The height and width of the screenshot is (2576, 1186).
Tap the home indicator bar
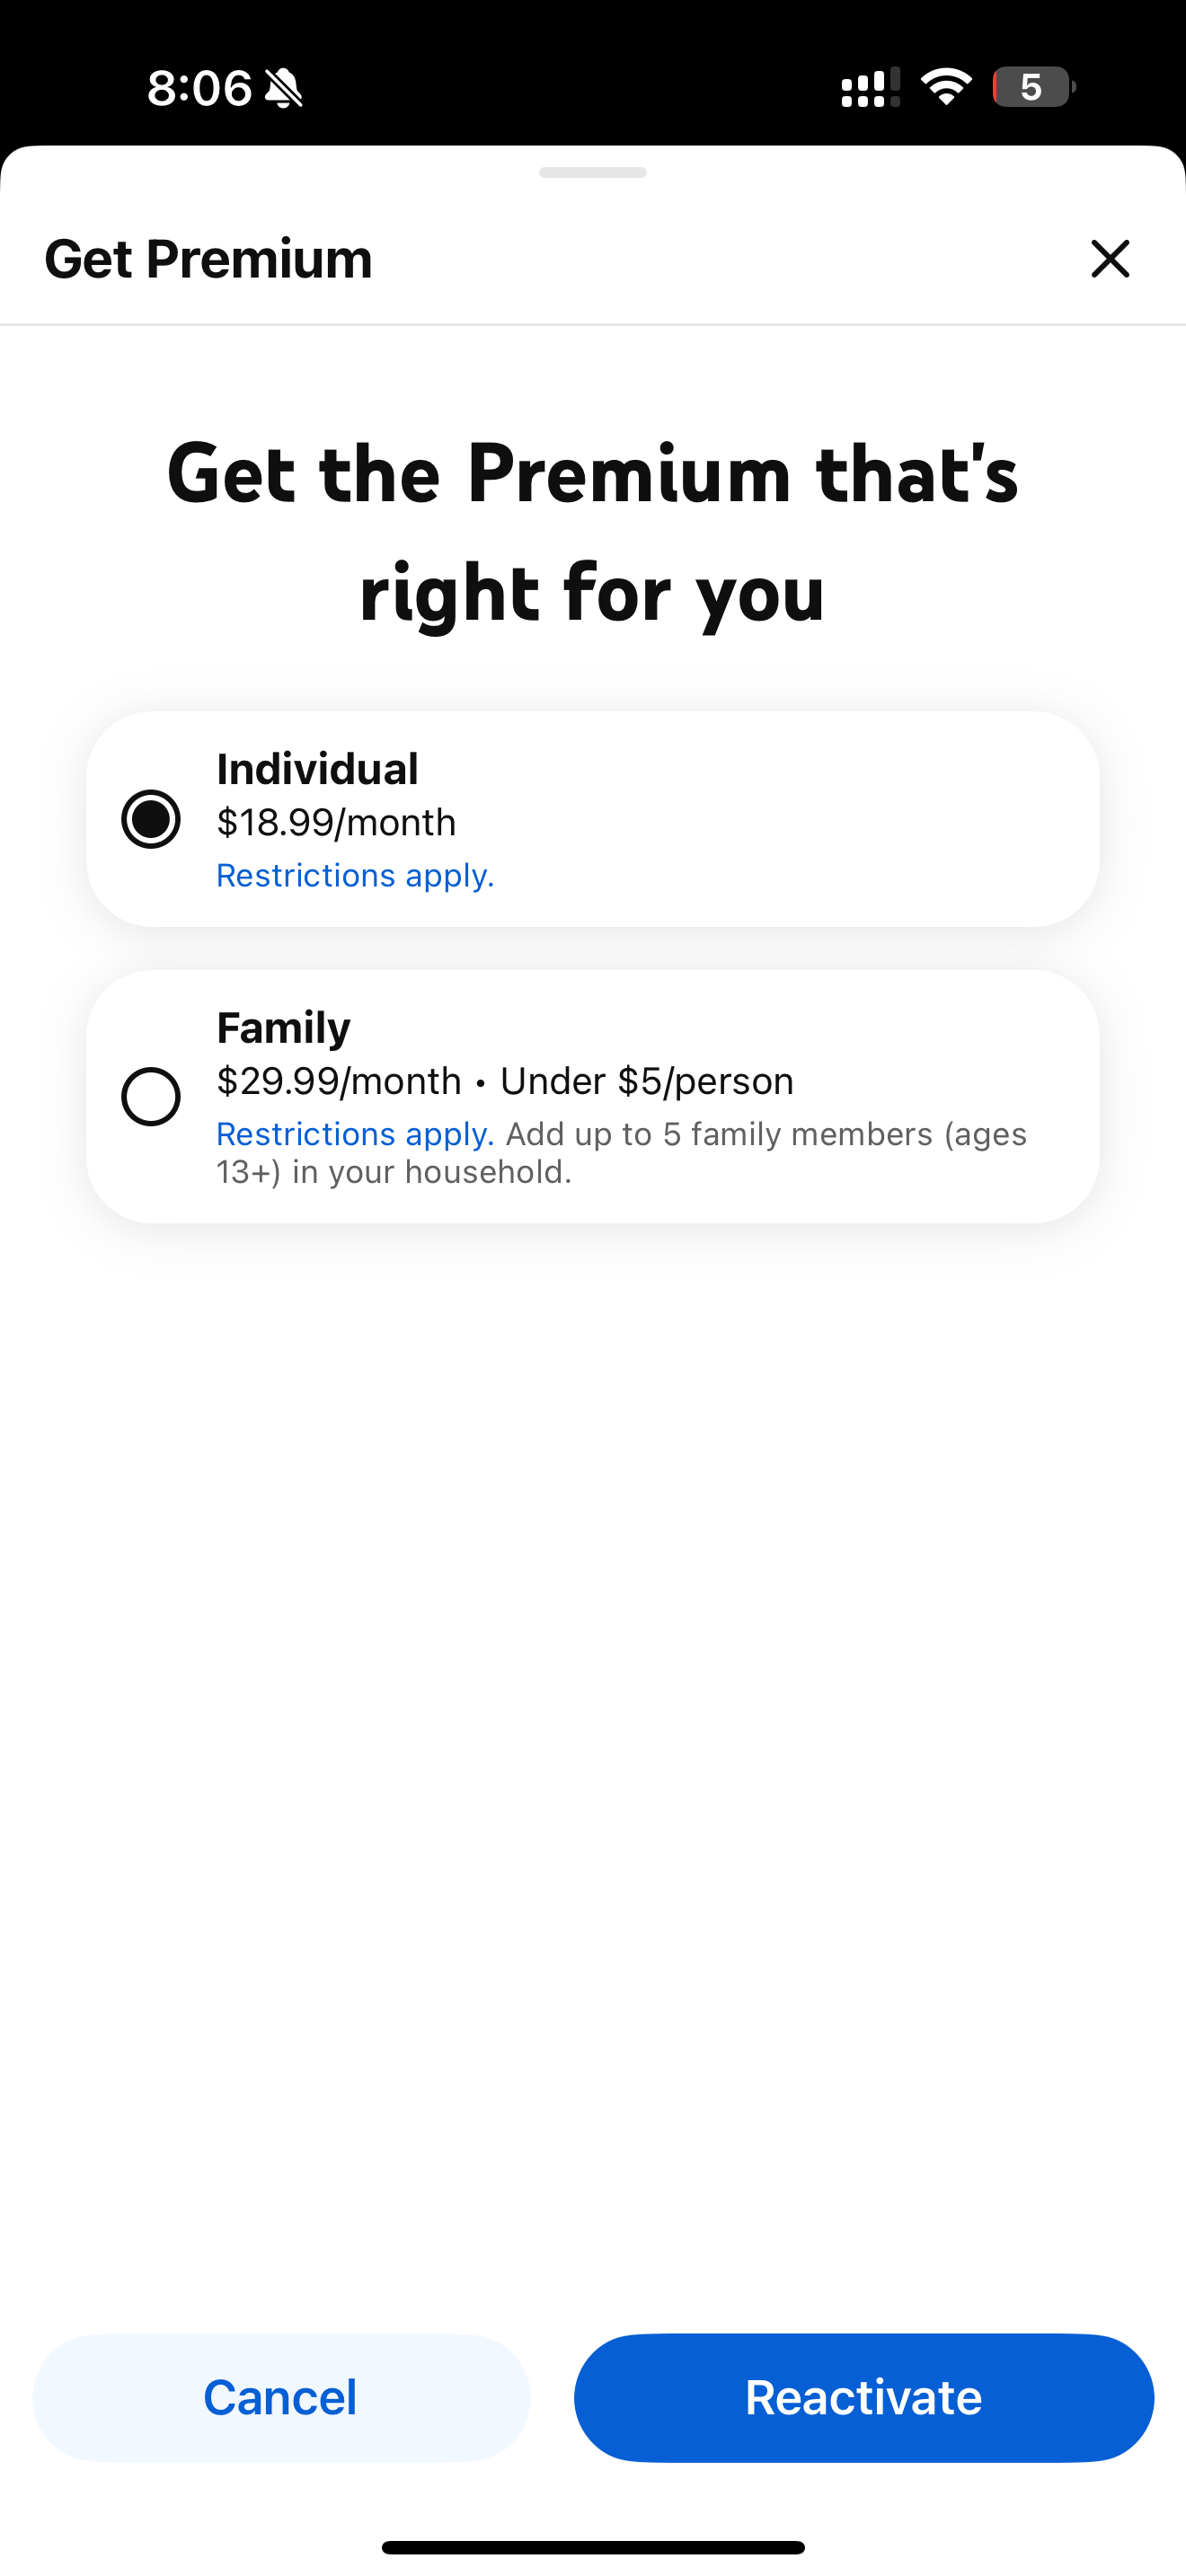click(x=593, y=2547)
